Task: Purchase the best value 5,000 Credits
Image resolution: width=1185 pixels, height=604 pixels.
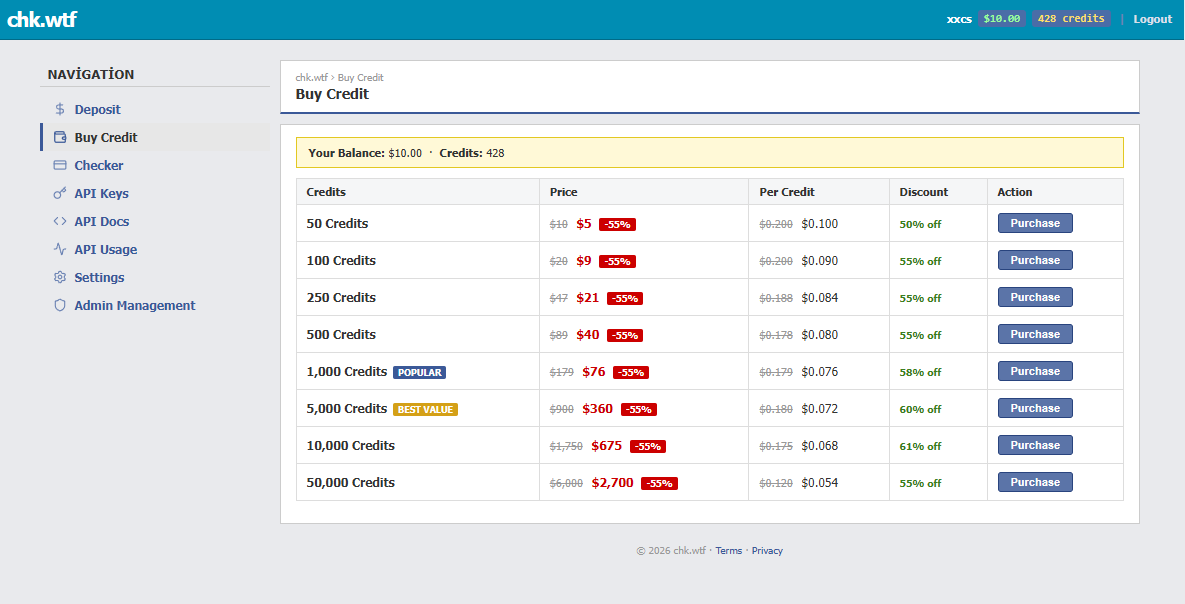Action: point(1034,408)
